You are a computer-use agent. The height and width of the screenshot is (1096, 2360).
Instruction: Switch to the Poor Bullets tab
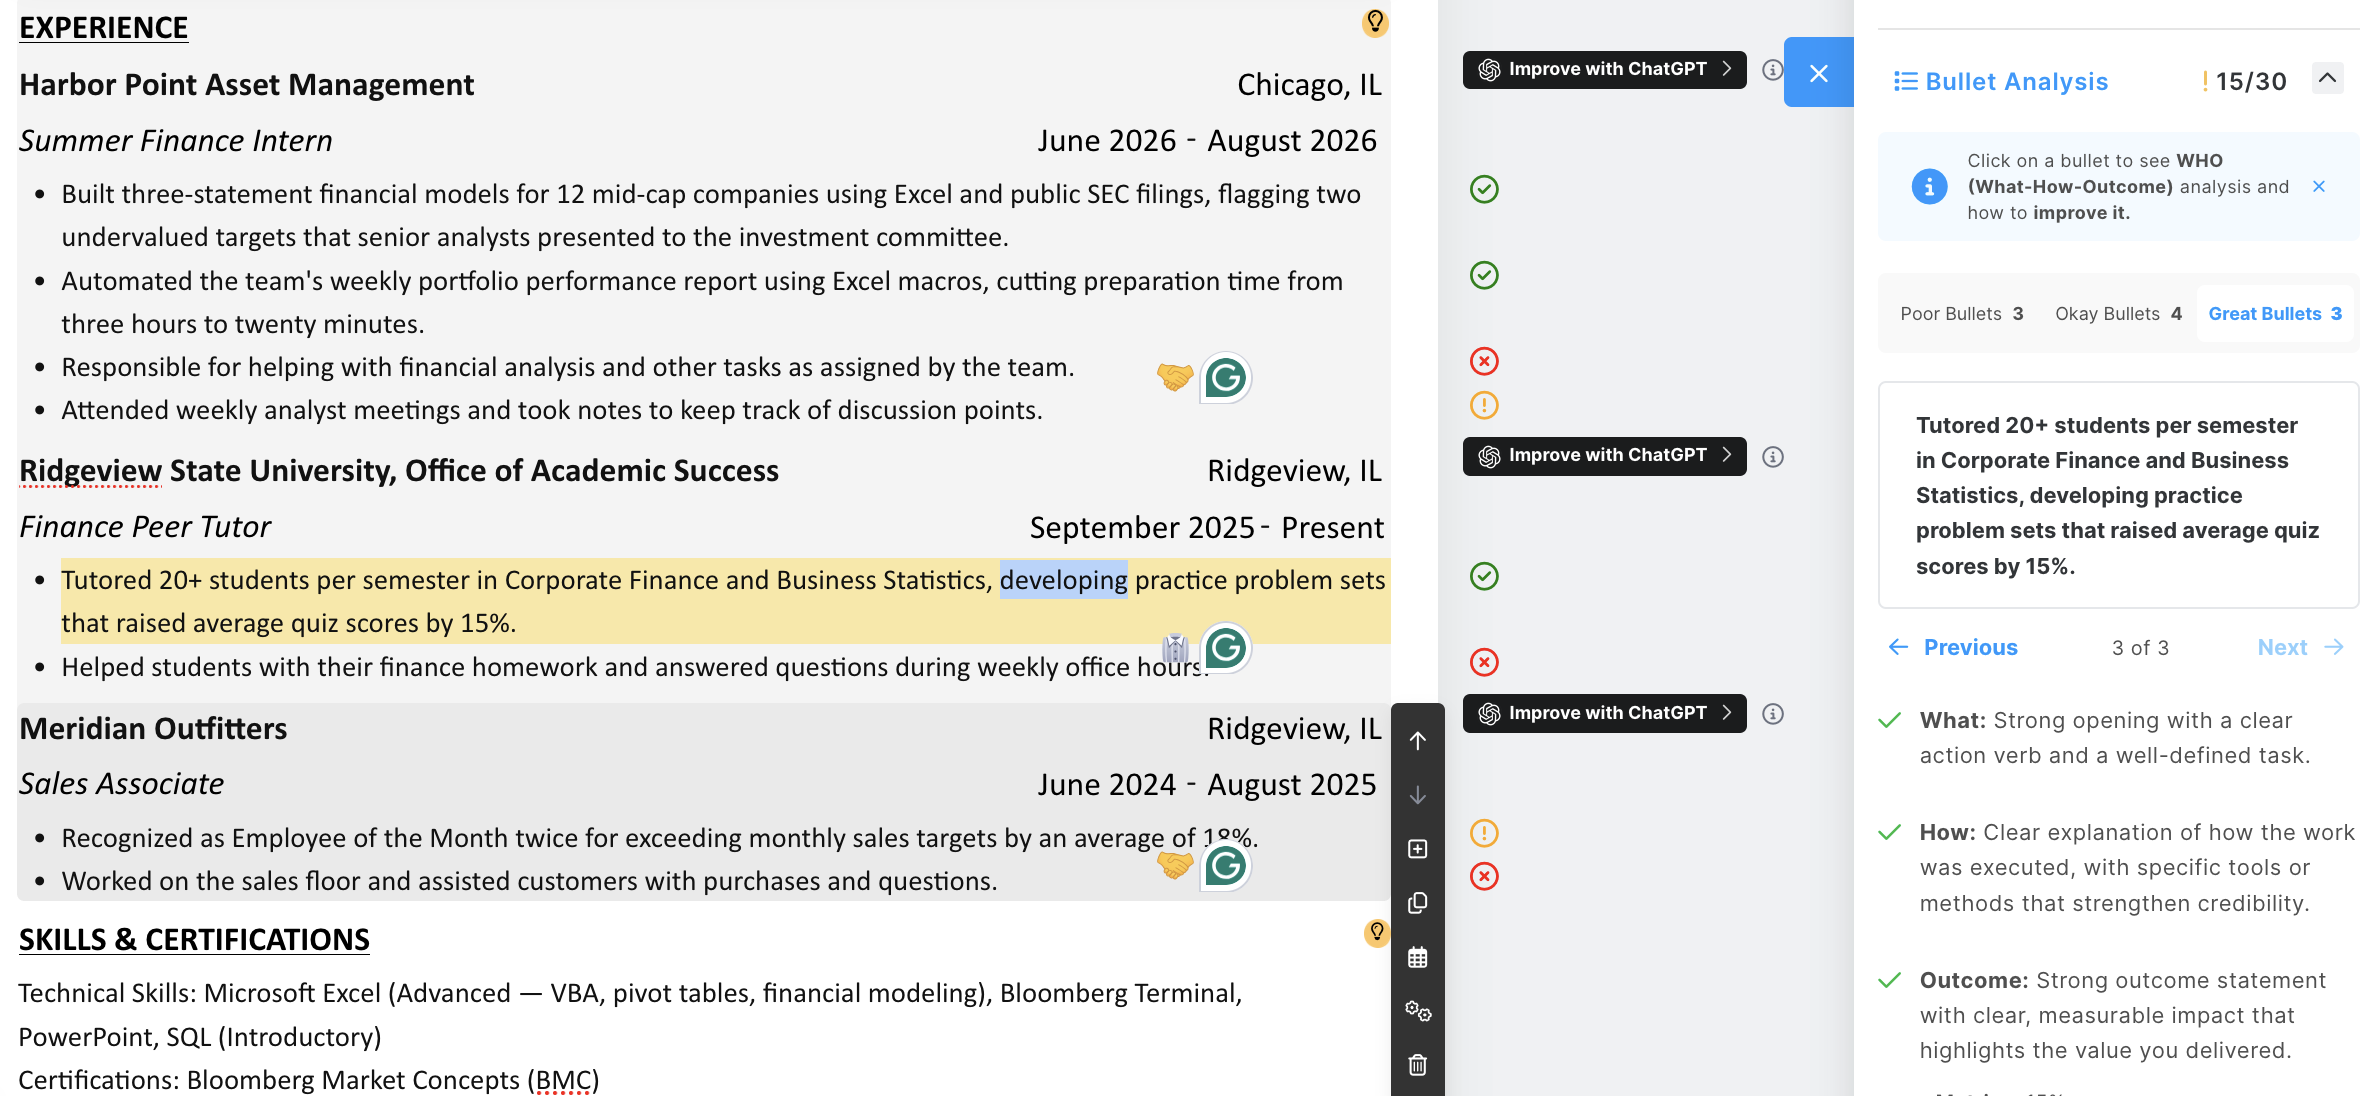coord(1961,314)
